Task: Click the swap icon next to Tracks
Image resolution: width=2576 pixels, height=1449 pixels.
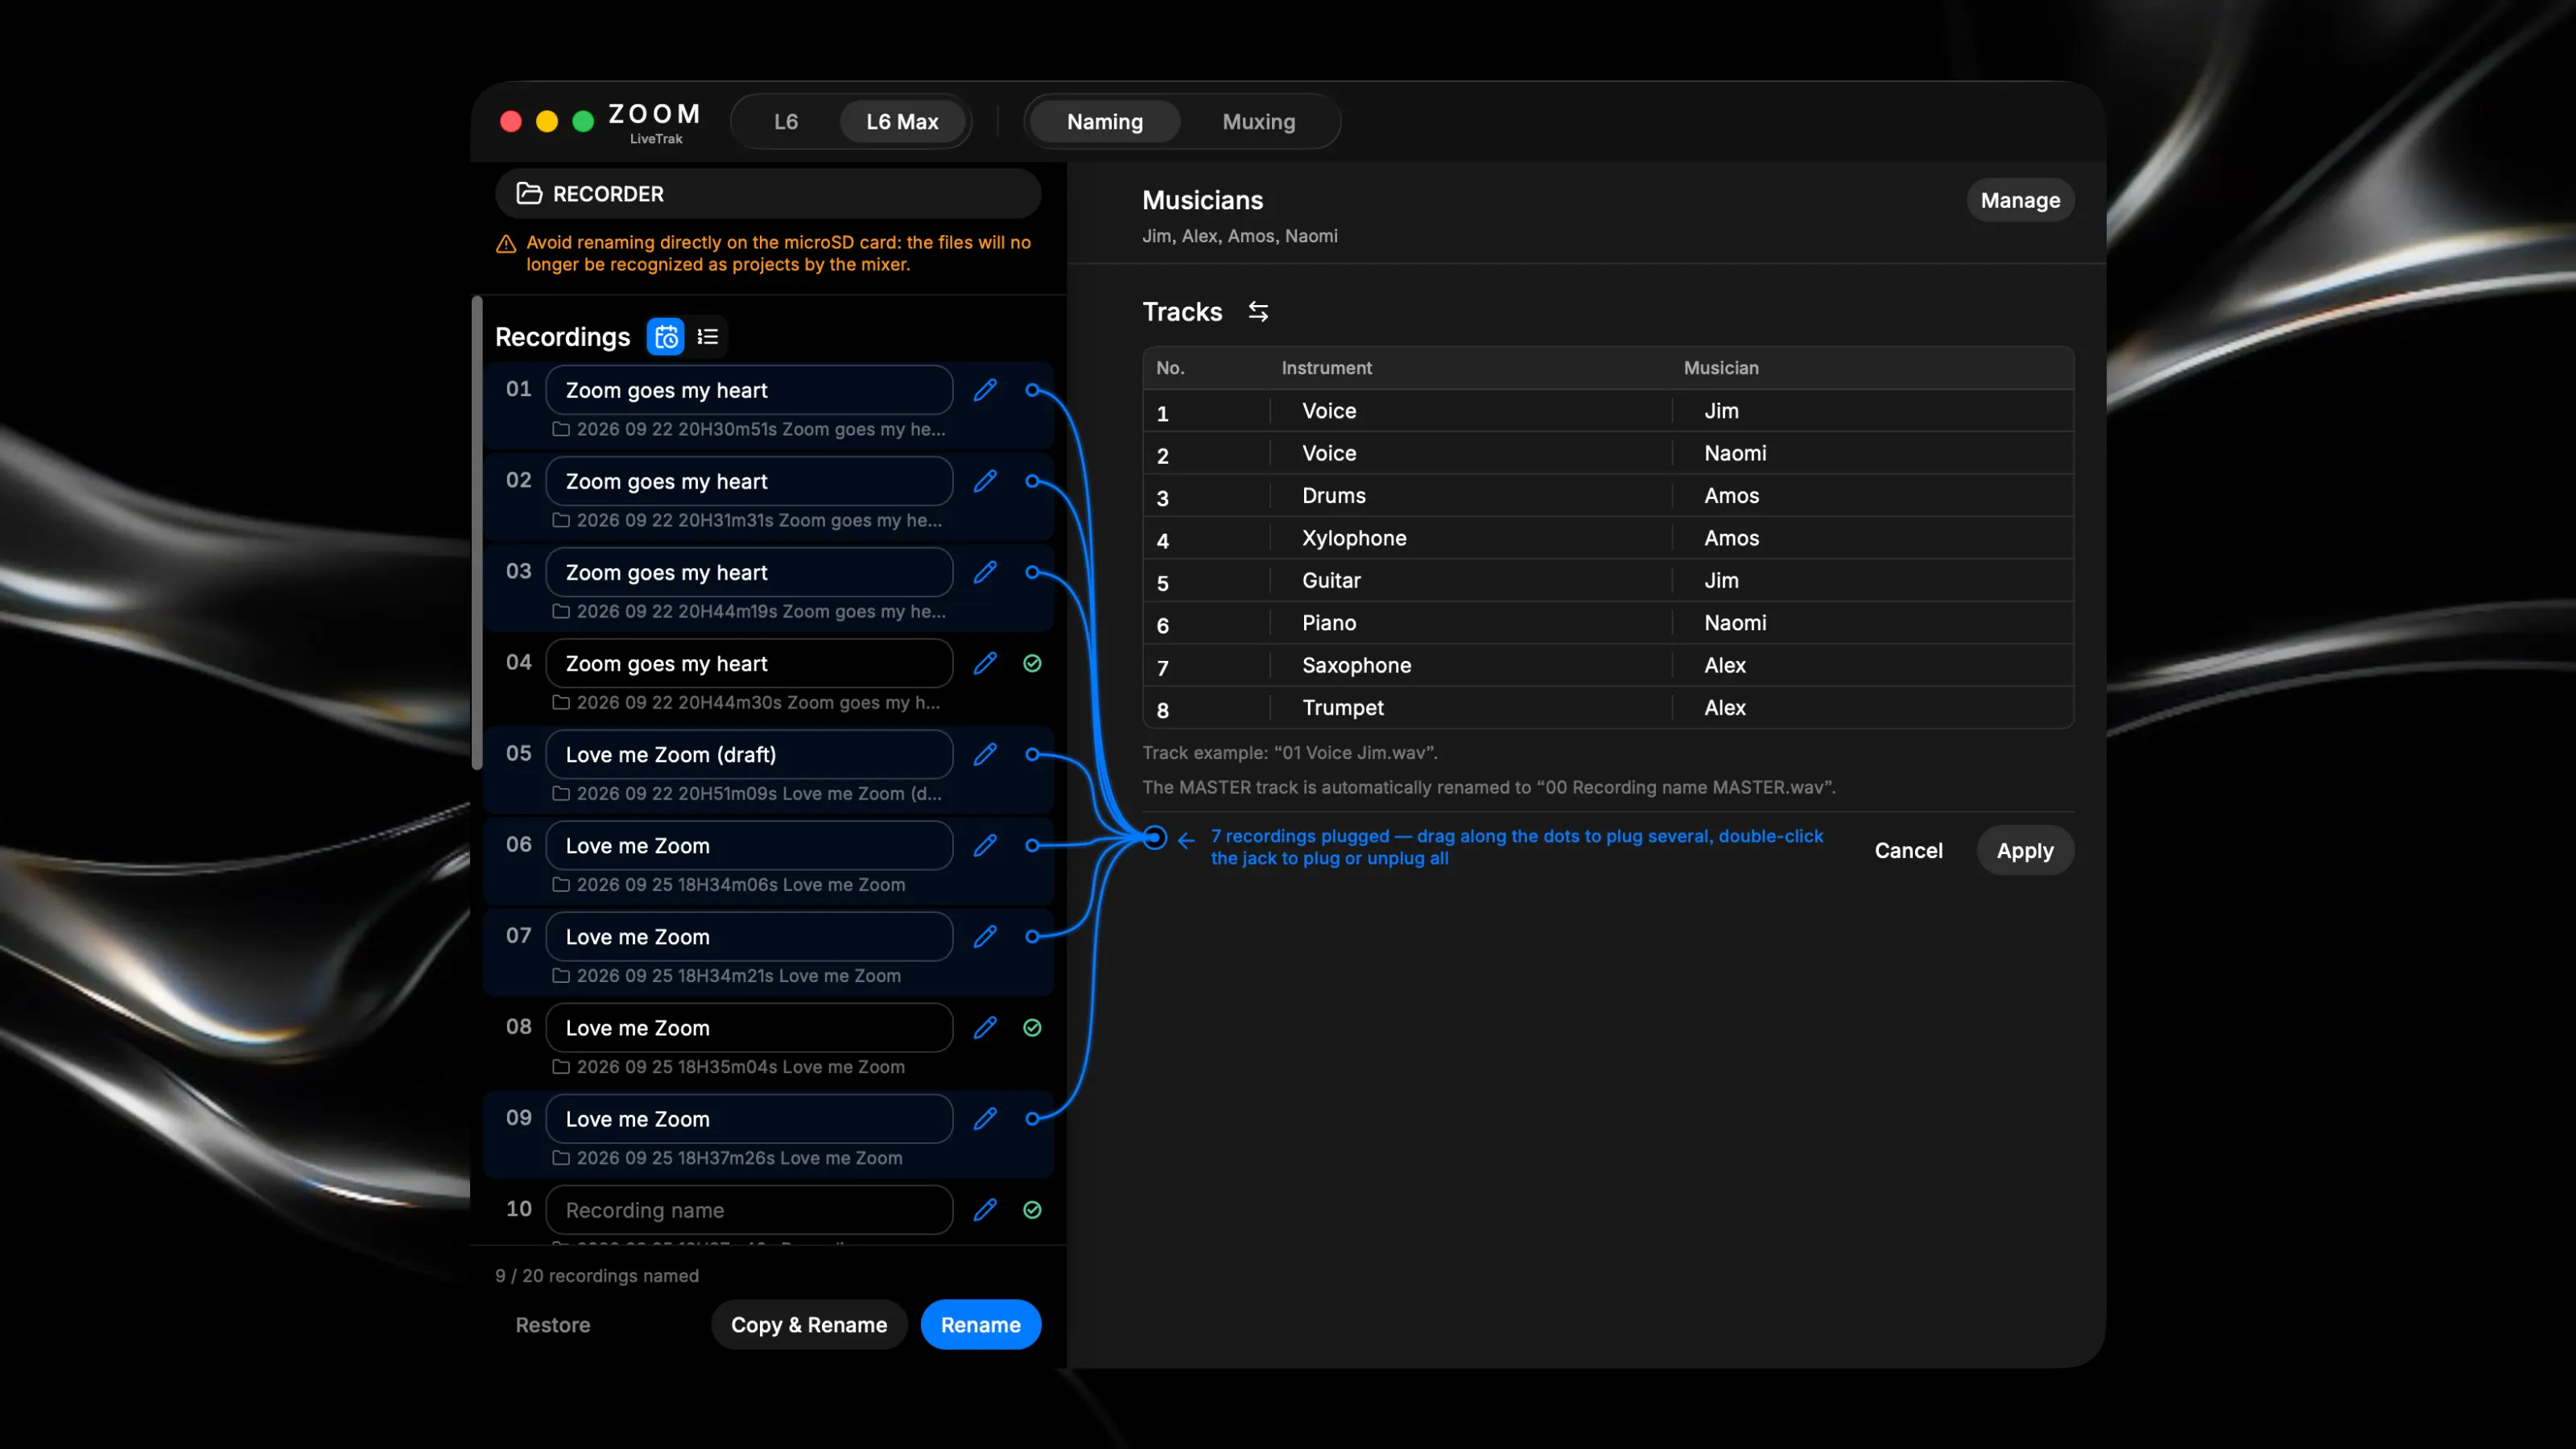Action: (x=1258, y=312)
